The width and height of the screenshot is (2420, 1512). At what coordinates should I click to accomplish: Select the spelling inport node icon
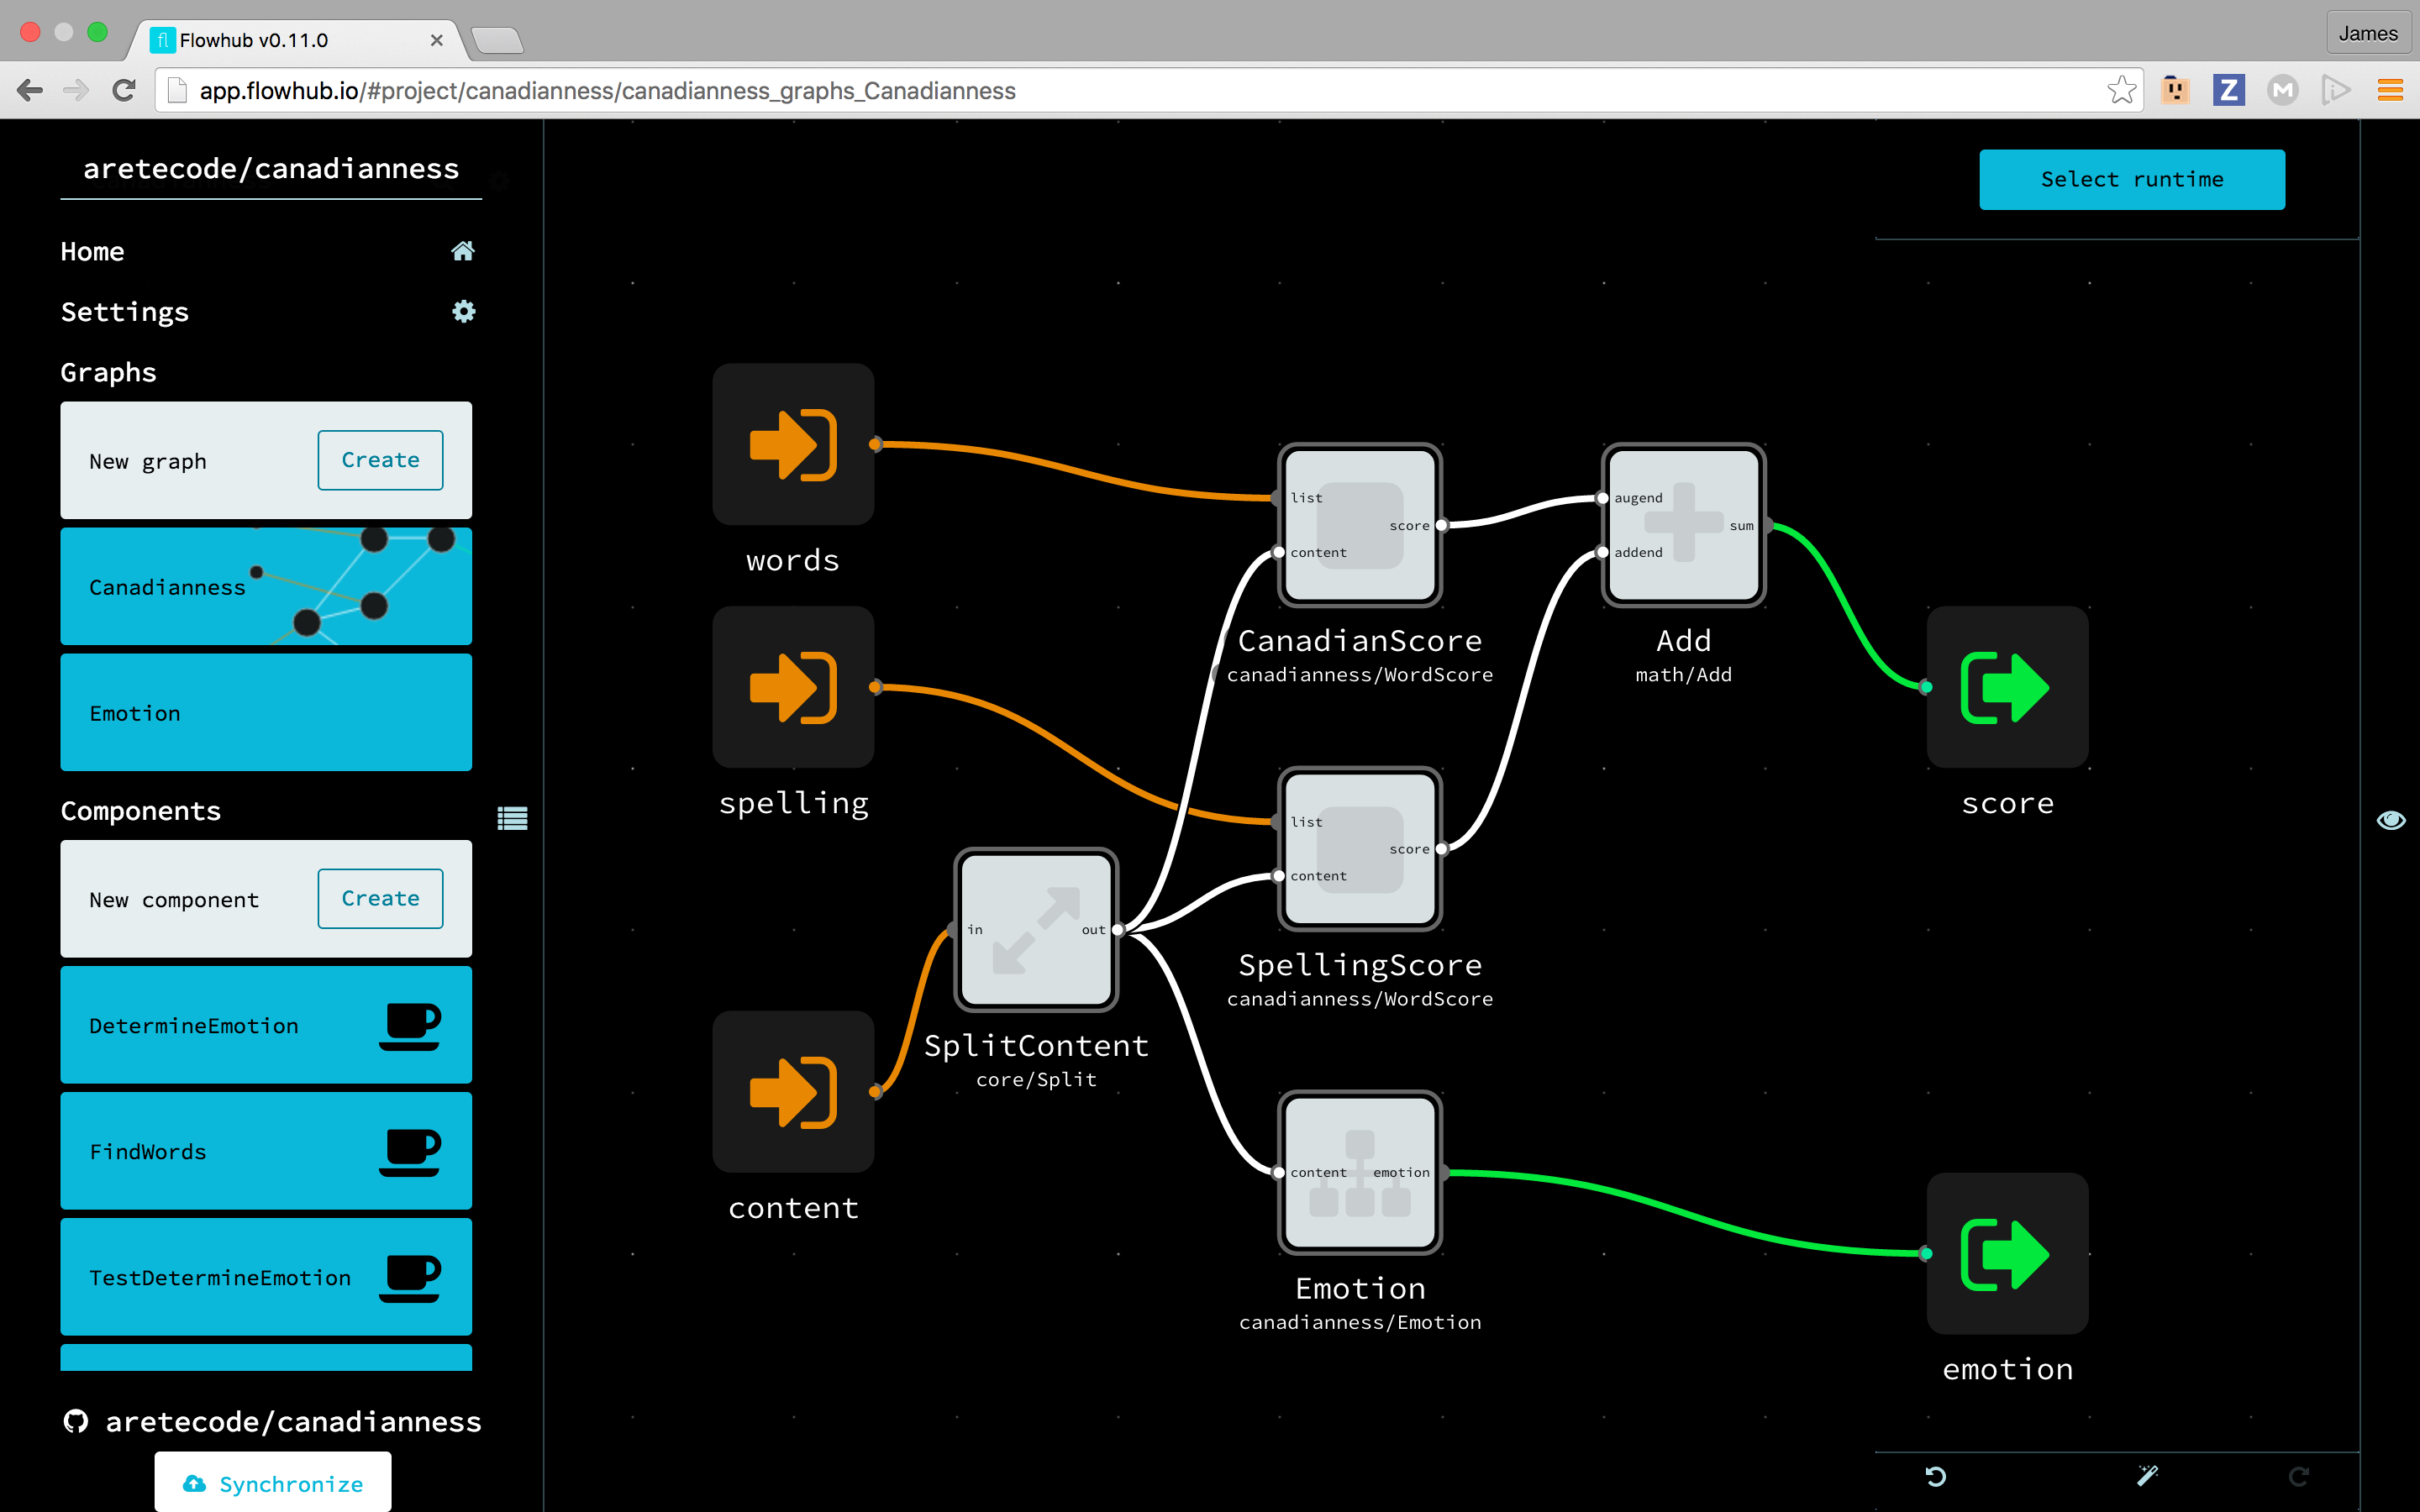[x=793, y=687]
